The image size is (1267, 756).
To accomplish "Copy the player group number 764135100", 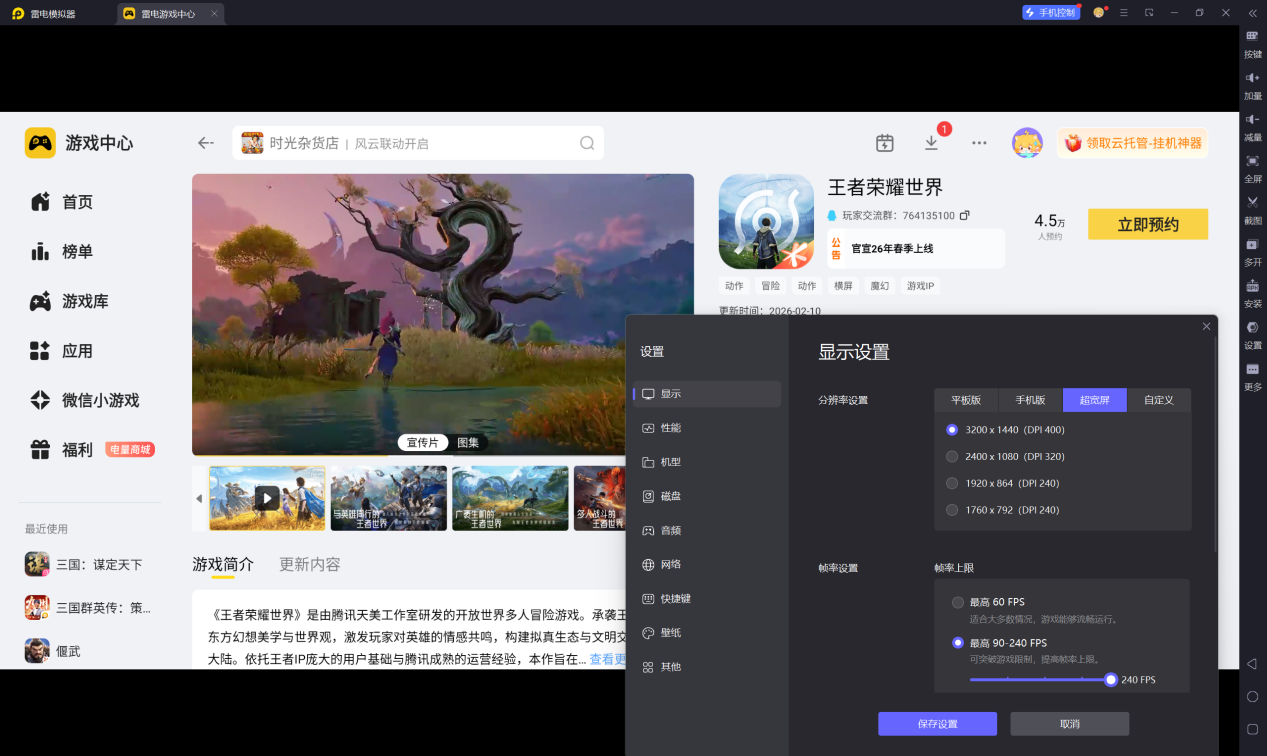I will pos(965,216).
